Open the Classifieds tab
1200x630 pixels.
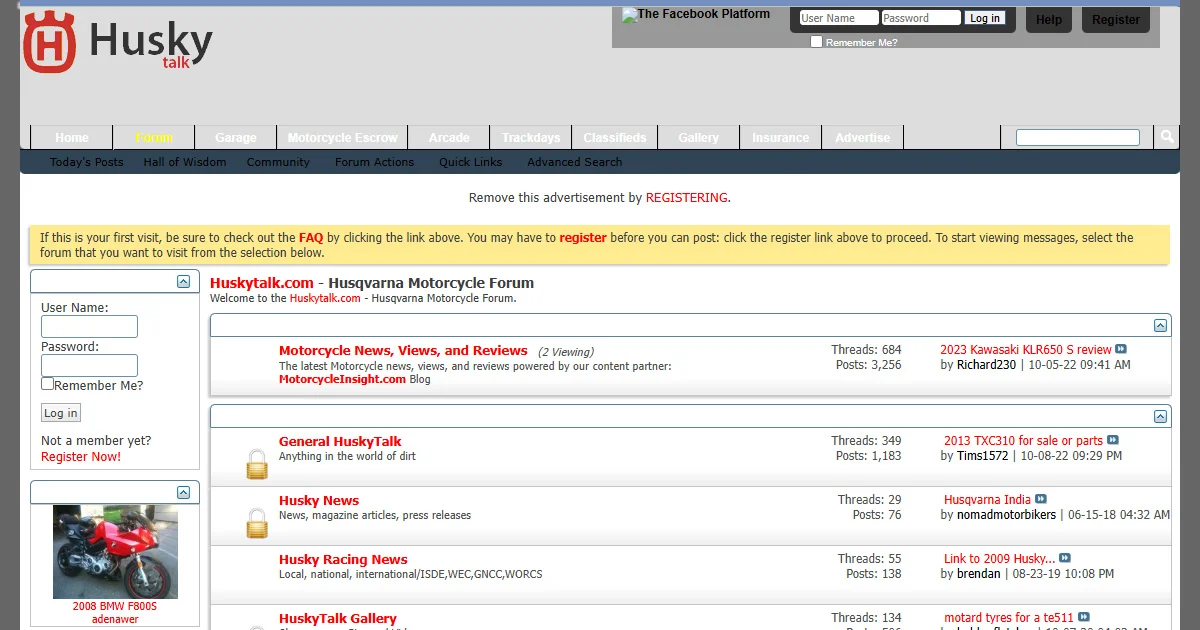click(x=615, y=137)
